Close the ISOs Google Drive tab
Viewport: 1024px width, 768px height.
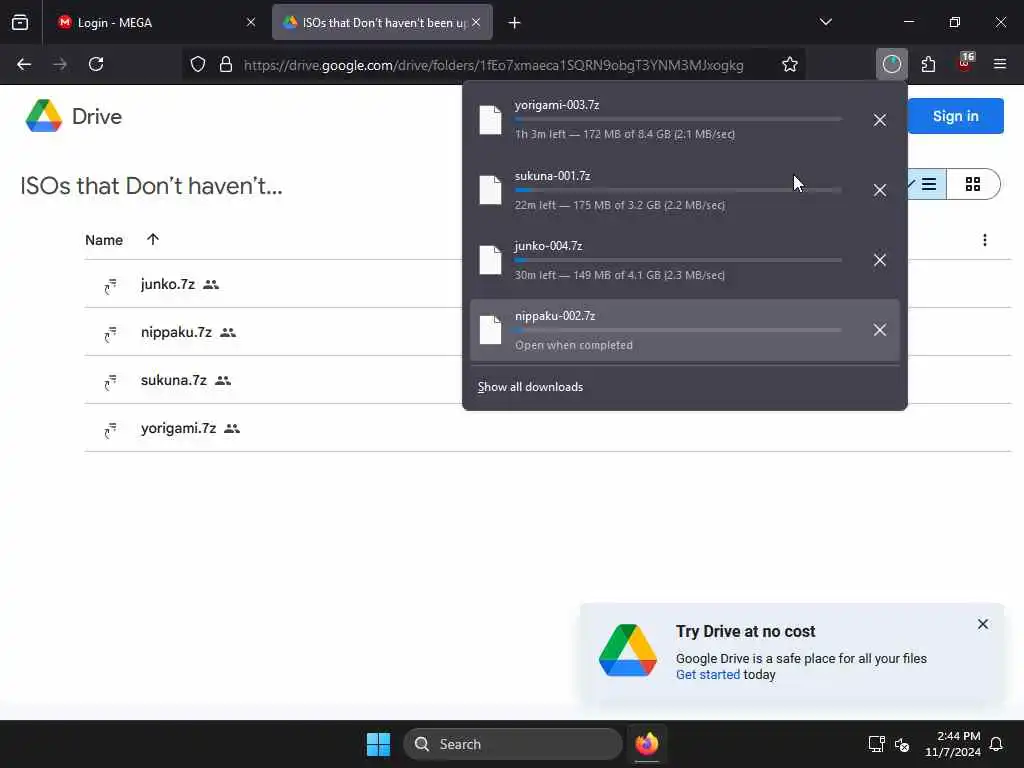pyautogui.click(x=476, y=22)
